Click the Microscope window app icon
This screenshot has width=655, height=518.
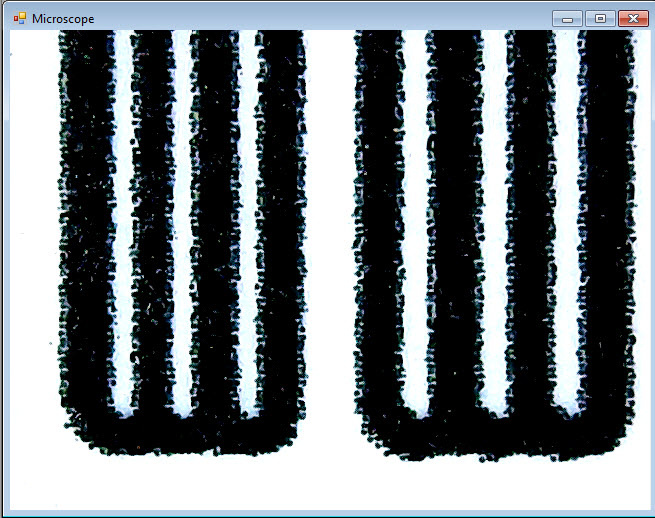(x=19, y=18)
